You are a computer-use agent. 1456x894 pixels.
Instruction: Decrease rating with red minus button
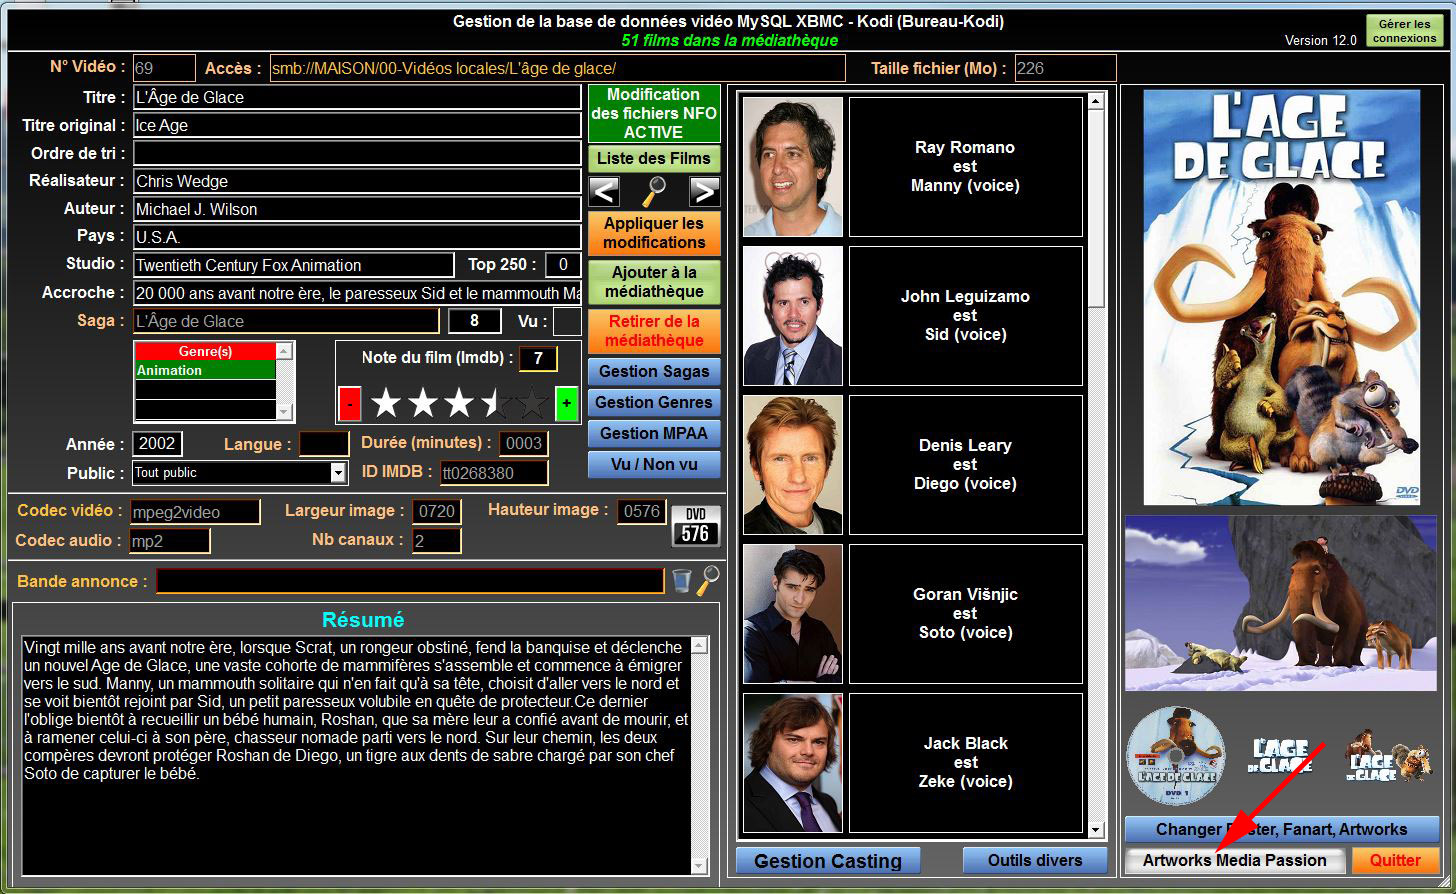[350, 403]
